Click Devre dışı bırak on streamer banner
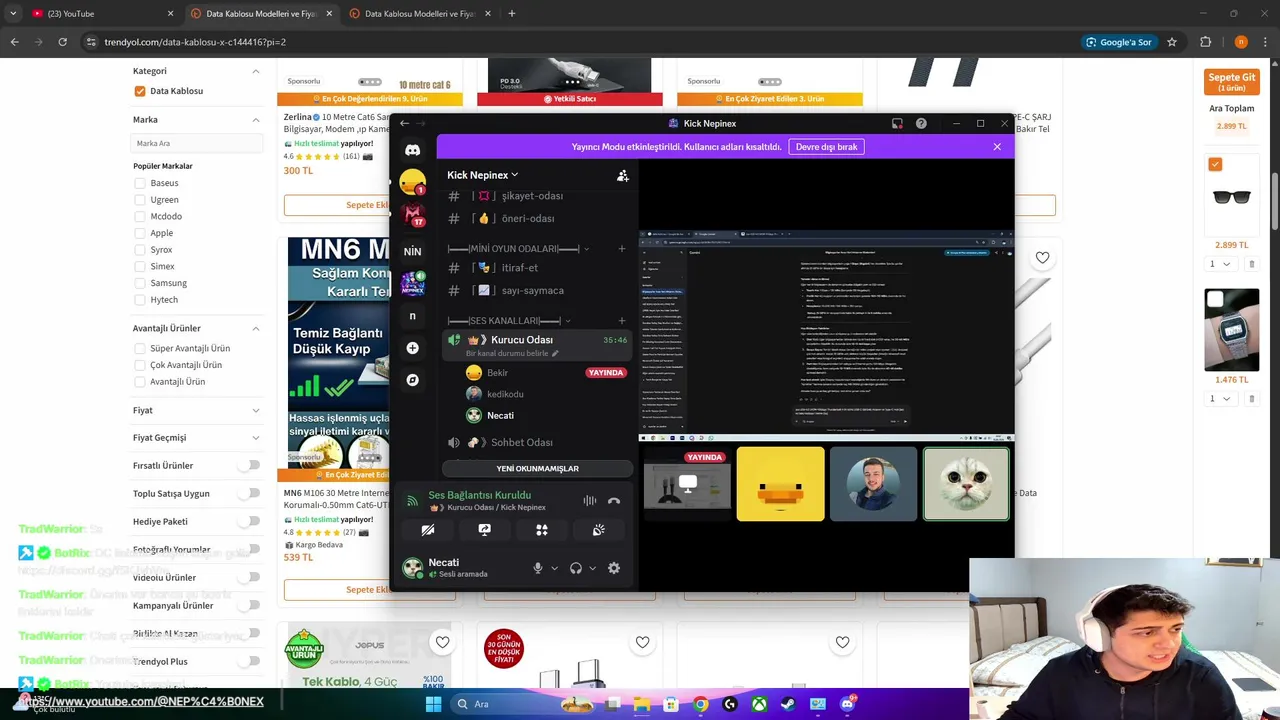 pyautogui.click(x=826, y=147)
